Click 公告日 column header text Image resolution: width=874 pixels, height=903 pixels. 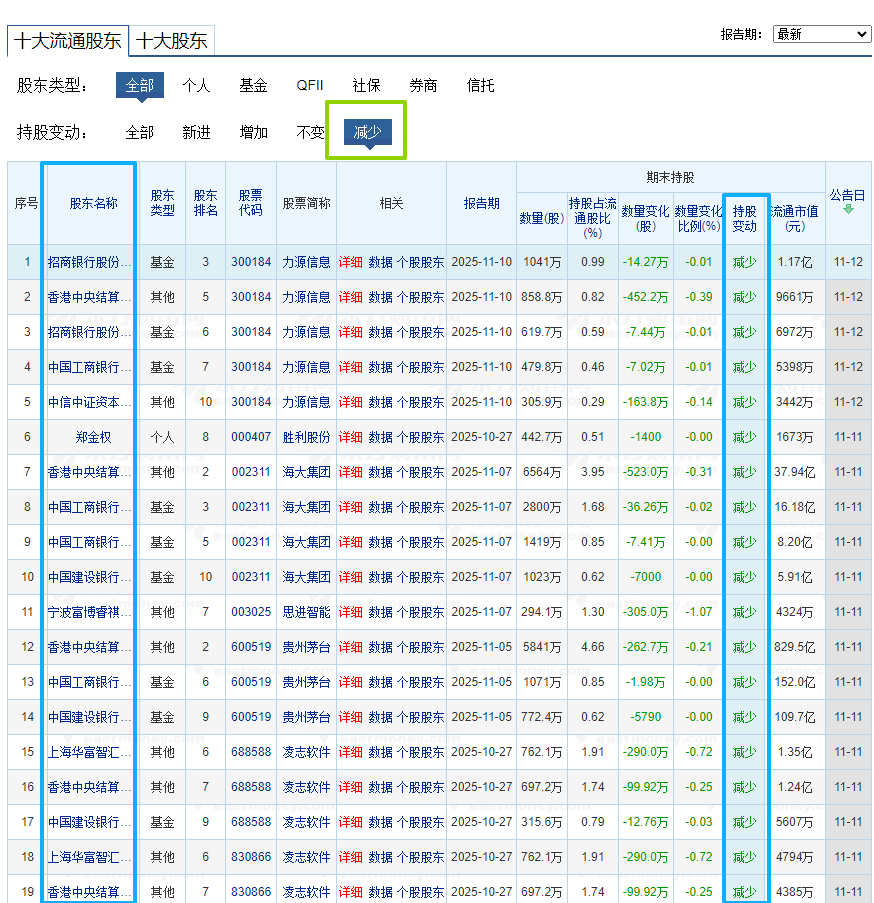[848, 195]
